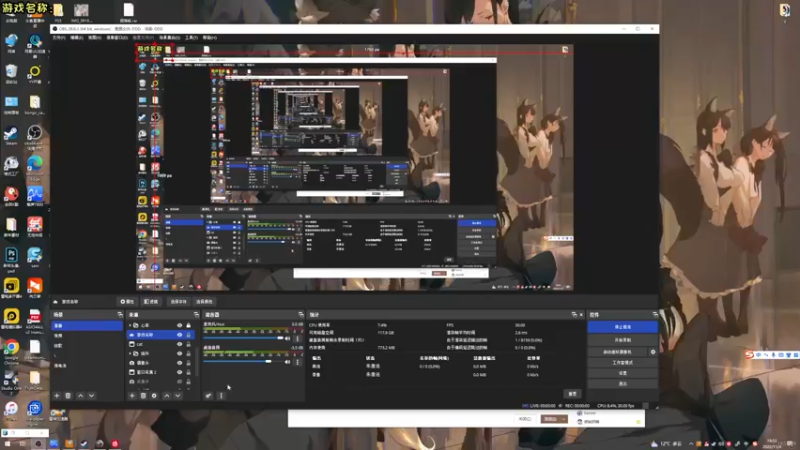Open mixer footer three-dot menu
Screen dimensions: 800x450
point(221,395)
